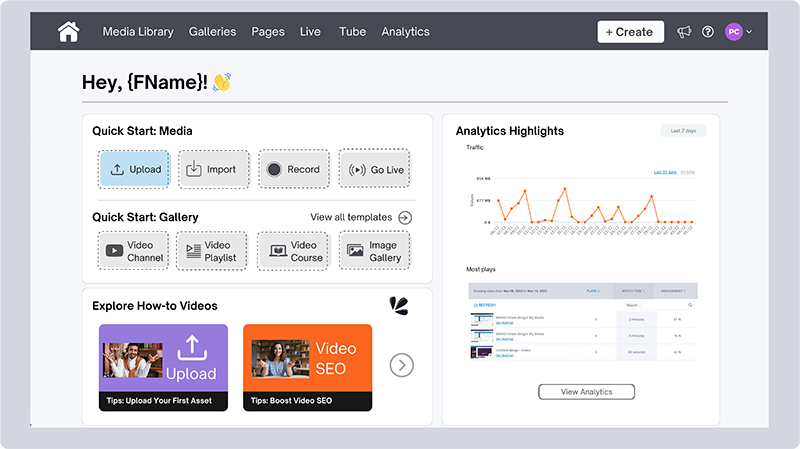Image resolution: width=800 pixels, height=449 pixels.
Task: Click the Upload quick start button
Action: 135,169
